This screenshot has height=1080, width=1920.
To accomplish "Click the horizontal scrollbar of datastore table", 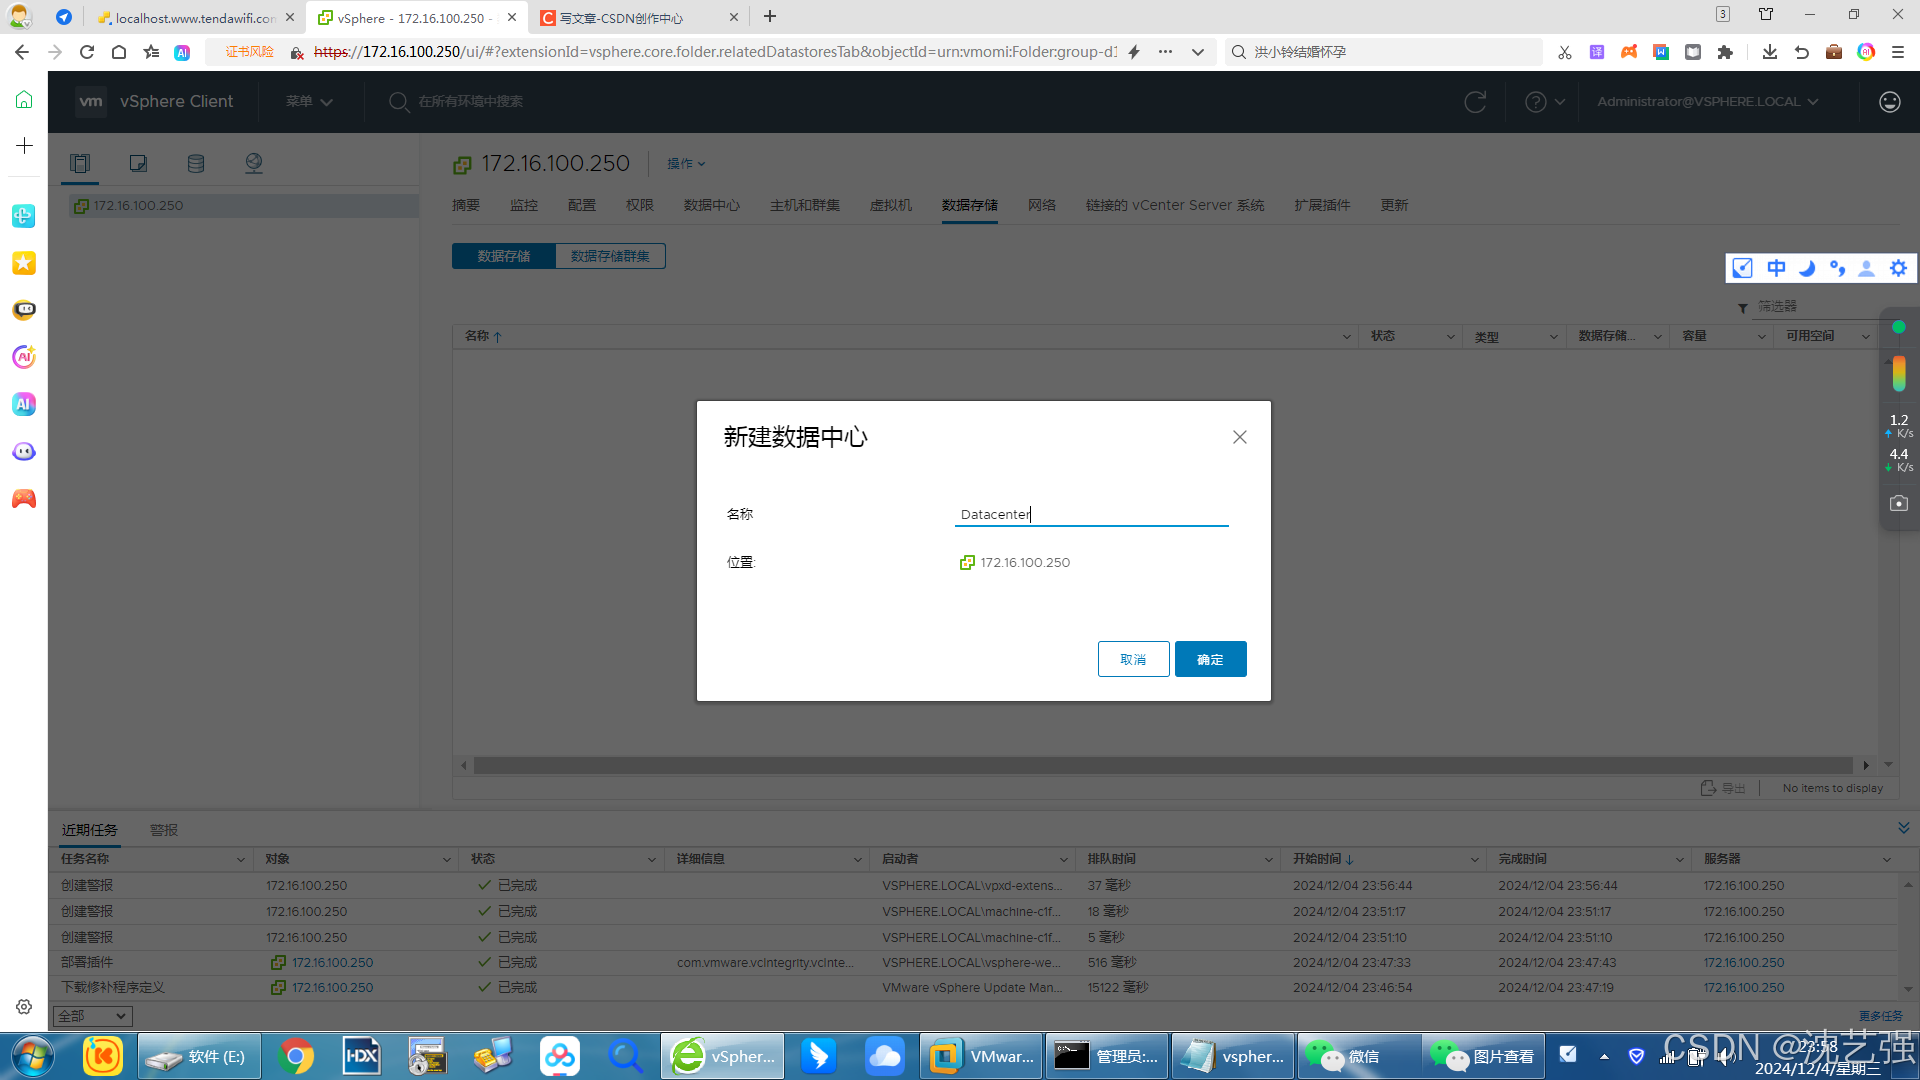I will click(1162, 765).
